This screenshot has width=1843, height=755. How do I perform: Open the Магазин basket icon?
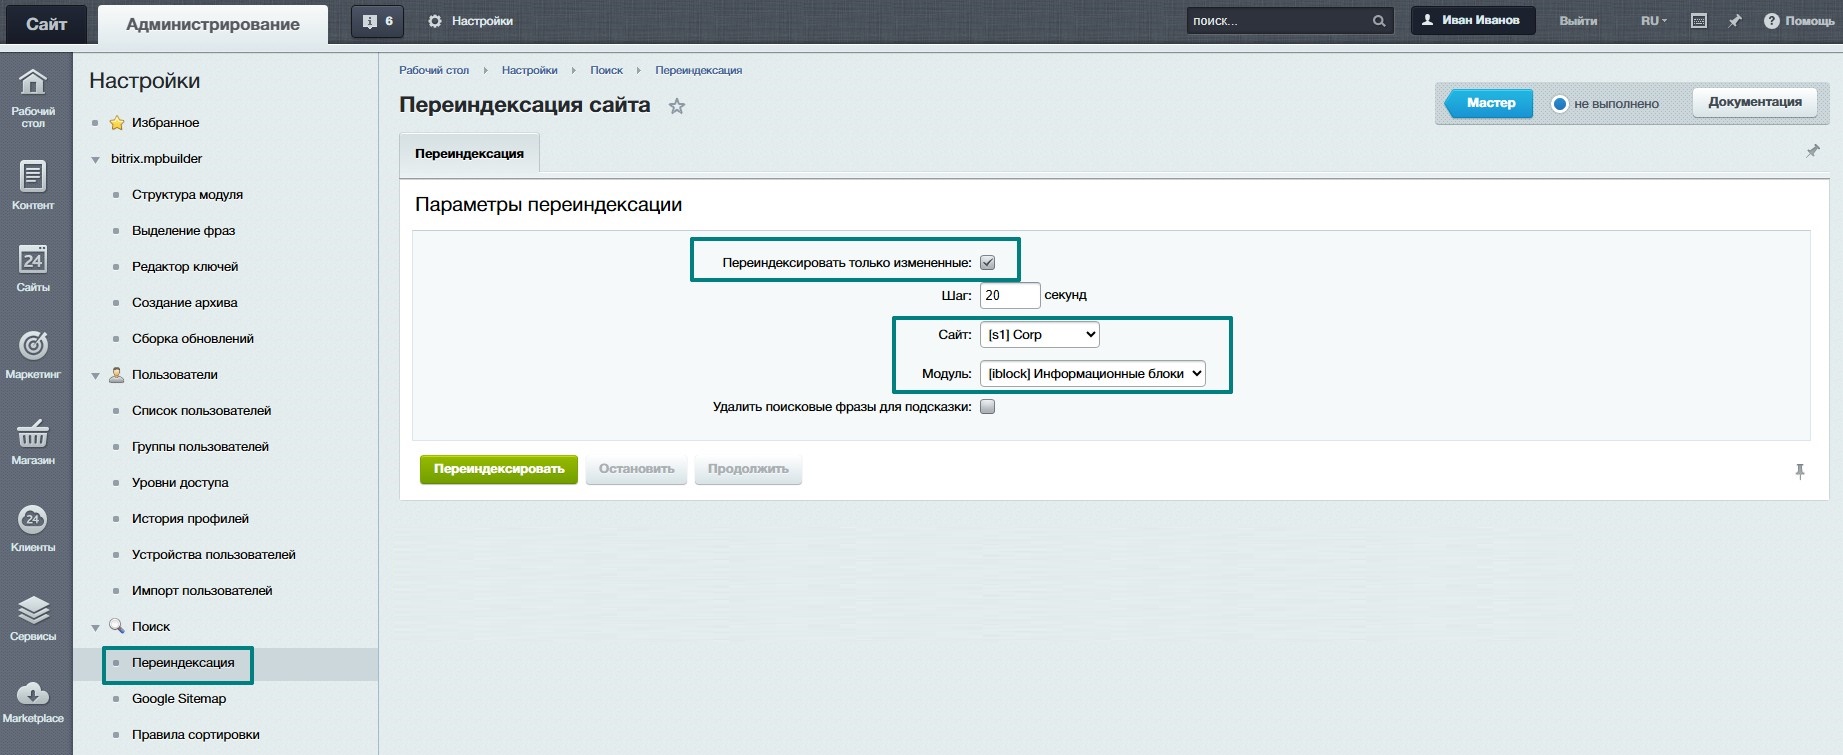(x=33, y=434)
